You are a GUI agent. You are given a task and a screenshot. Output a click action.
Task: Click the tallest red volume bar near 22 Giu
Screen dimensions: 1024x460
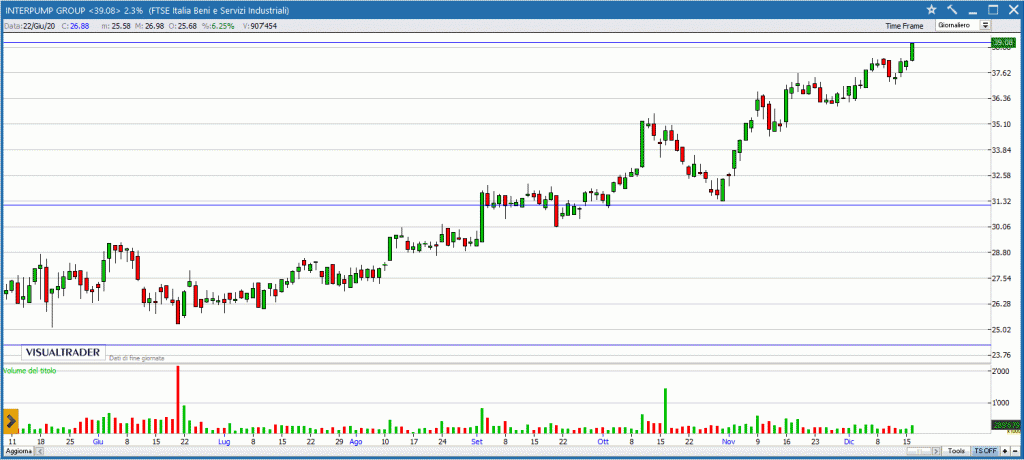pos(178,400)
